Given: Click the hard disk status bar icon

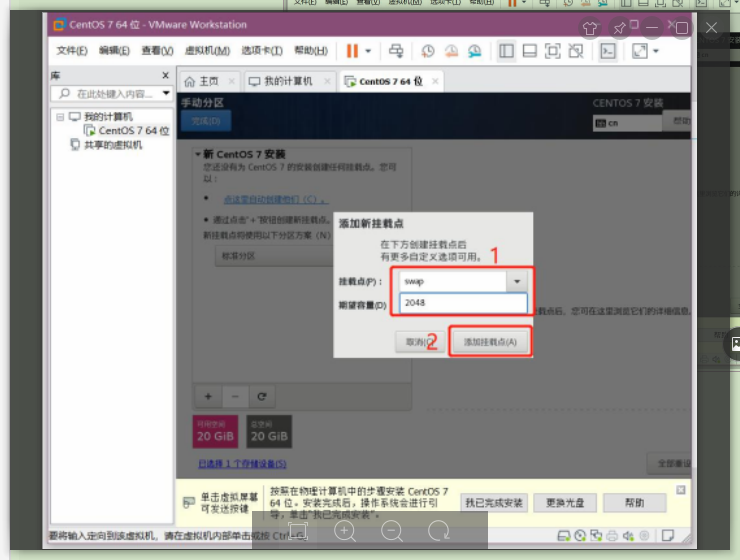Looking at the screenshot, I should [x=563, y=535].
